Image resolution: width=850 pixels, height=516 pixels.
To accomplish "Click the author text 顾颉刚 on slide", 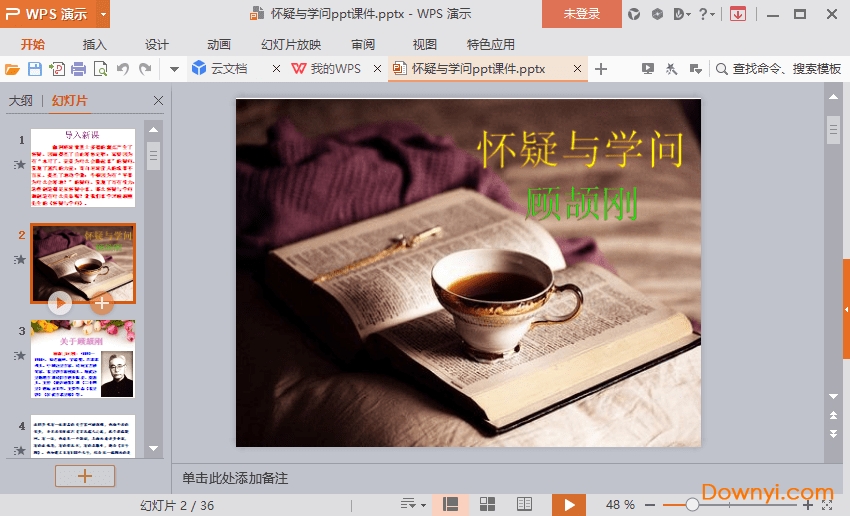I will tap(582, 204).
